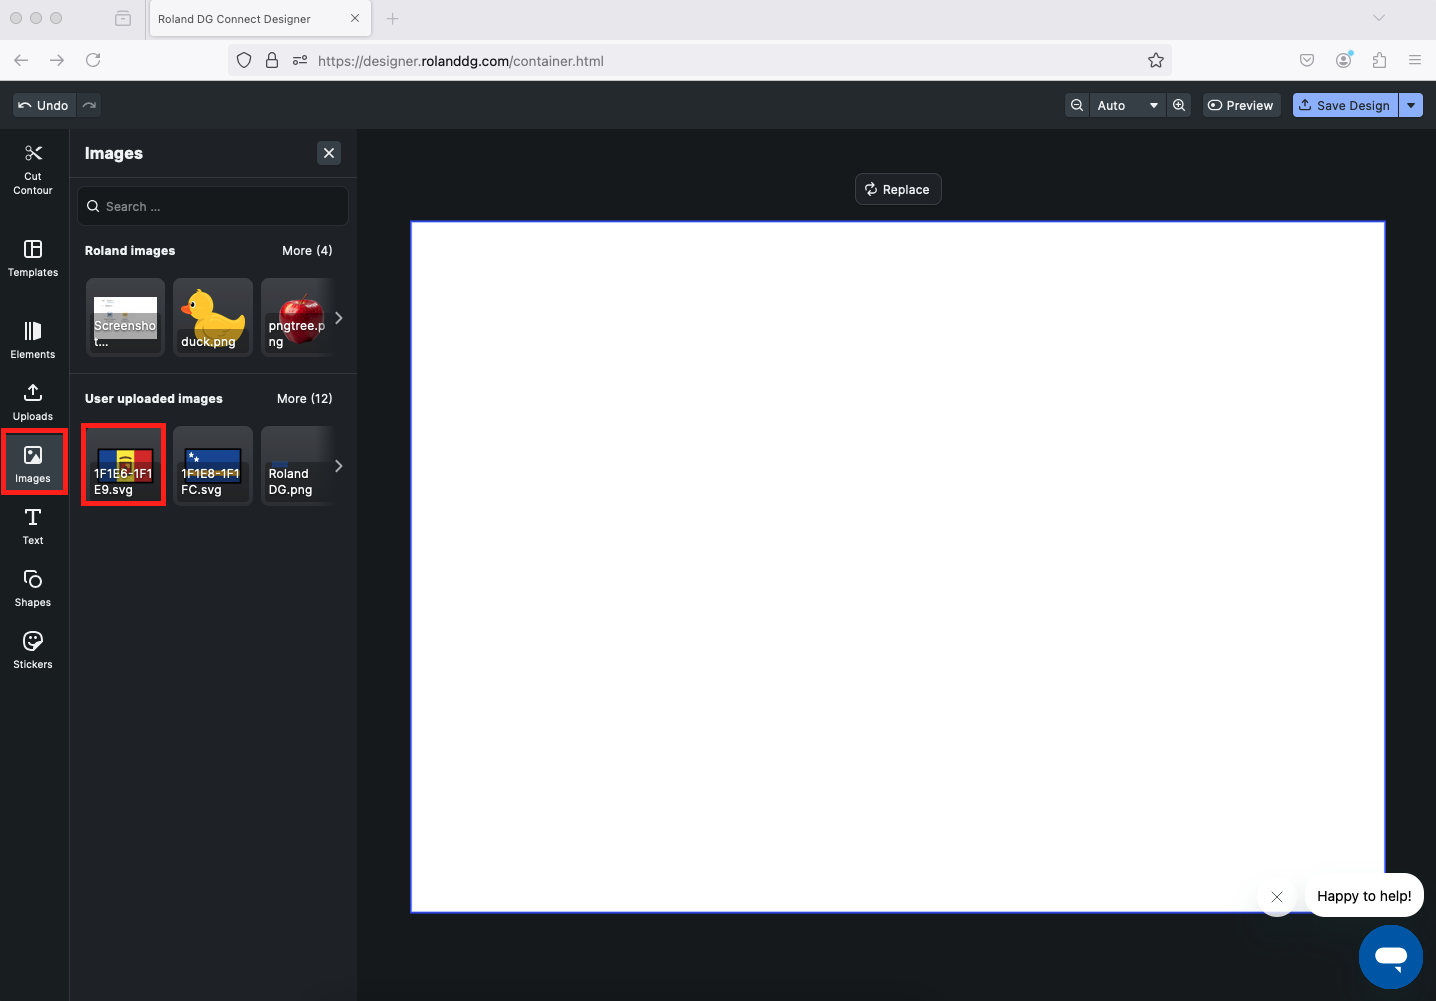Viewport: 1436px width, 1001px height.
Task: Open a new browser tab
Action: [x=393, y=18]
